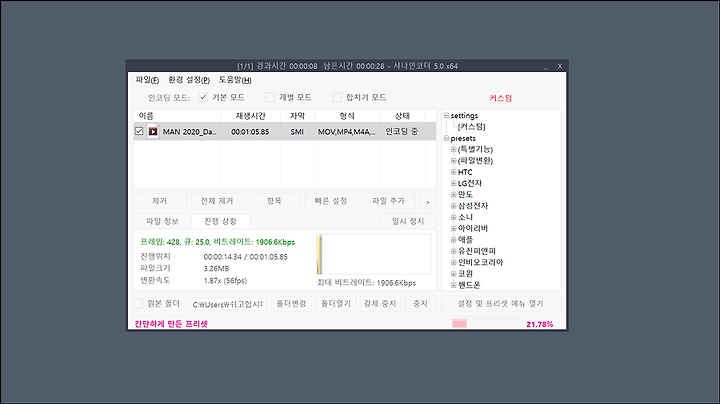Expand the 만도 preset group
Viewport: 720px width, 404px height.
click(x=453, y=195)
